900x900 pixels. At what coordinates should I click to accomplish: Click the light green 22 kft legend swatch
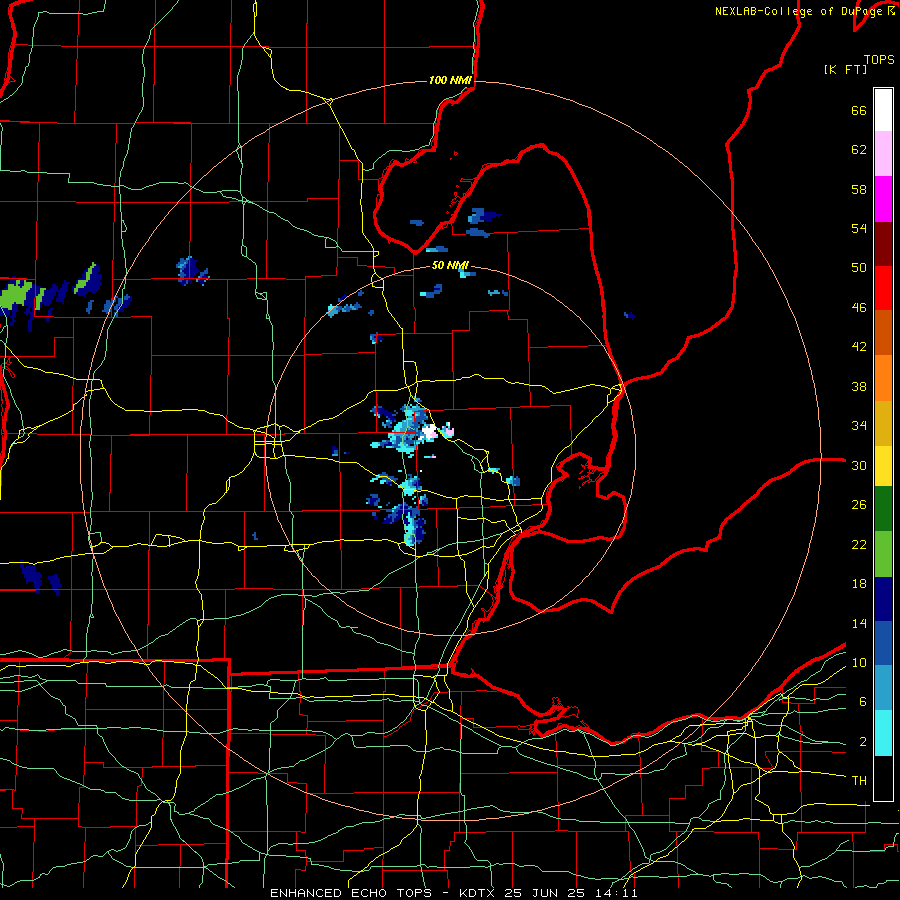point(883,554)
